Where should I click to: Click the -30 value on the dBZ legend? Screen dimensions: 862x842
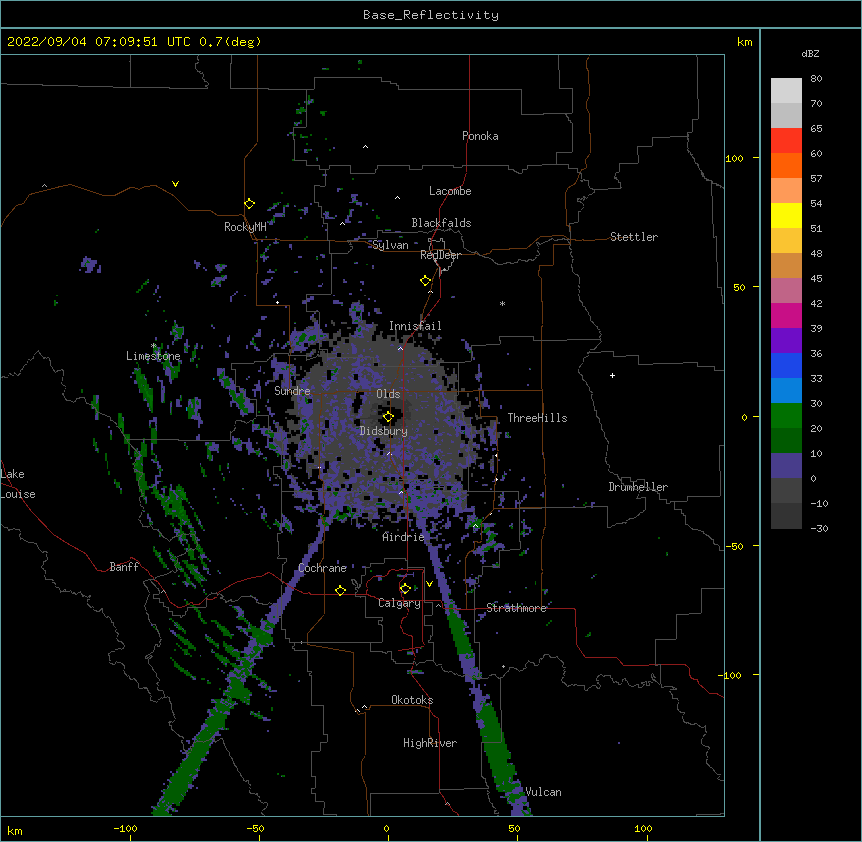click(819, 529)
